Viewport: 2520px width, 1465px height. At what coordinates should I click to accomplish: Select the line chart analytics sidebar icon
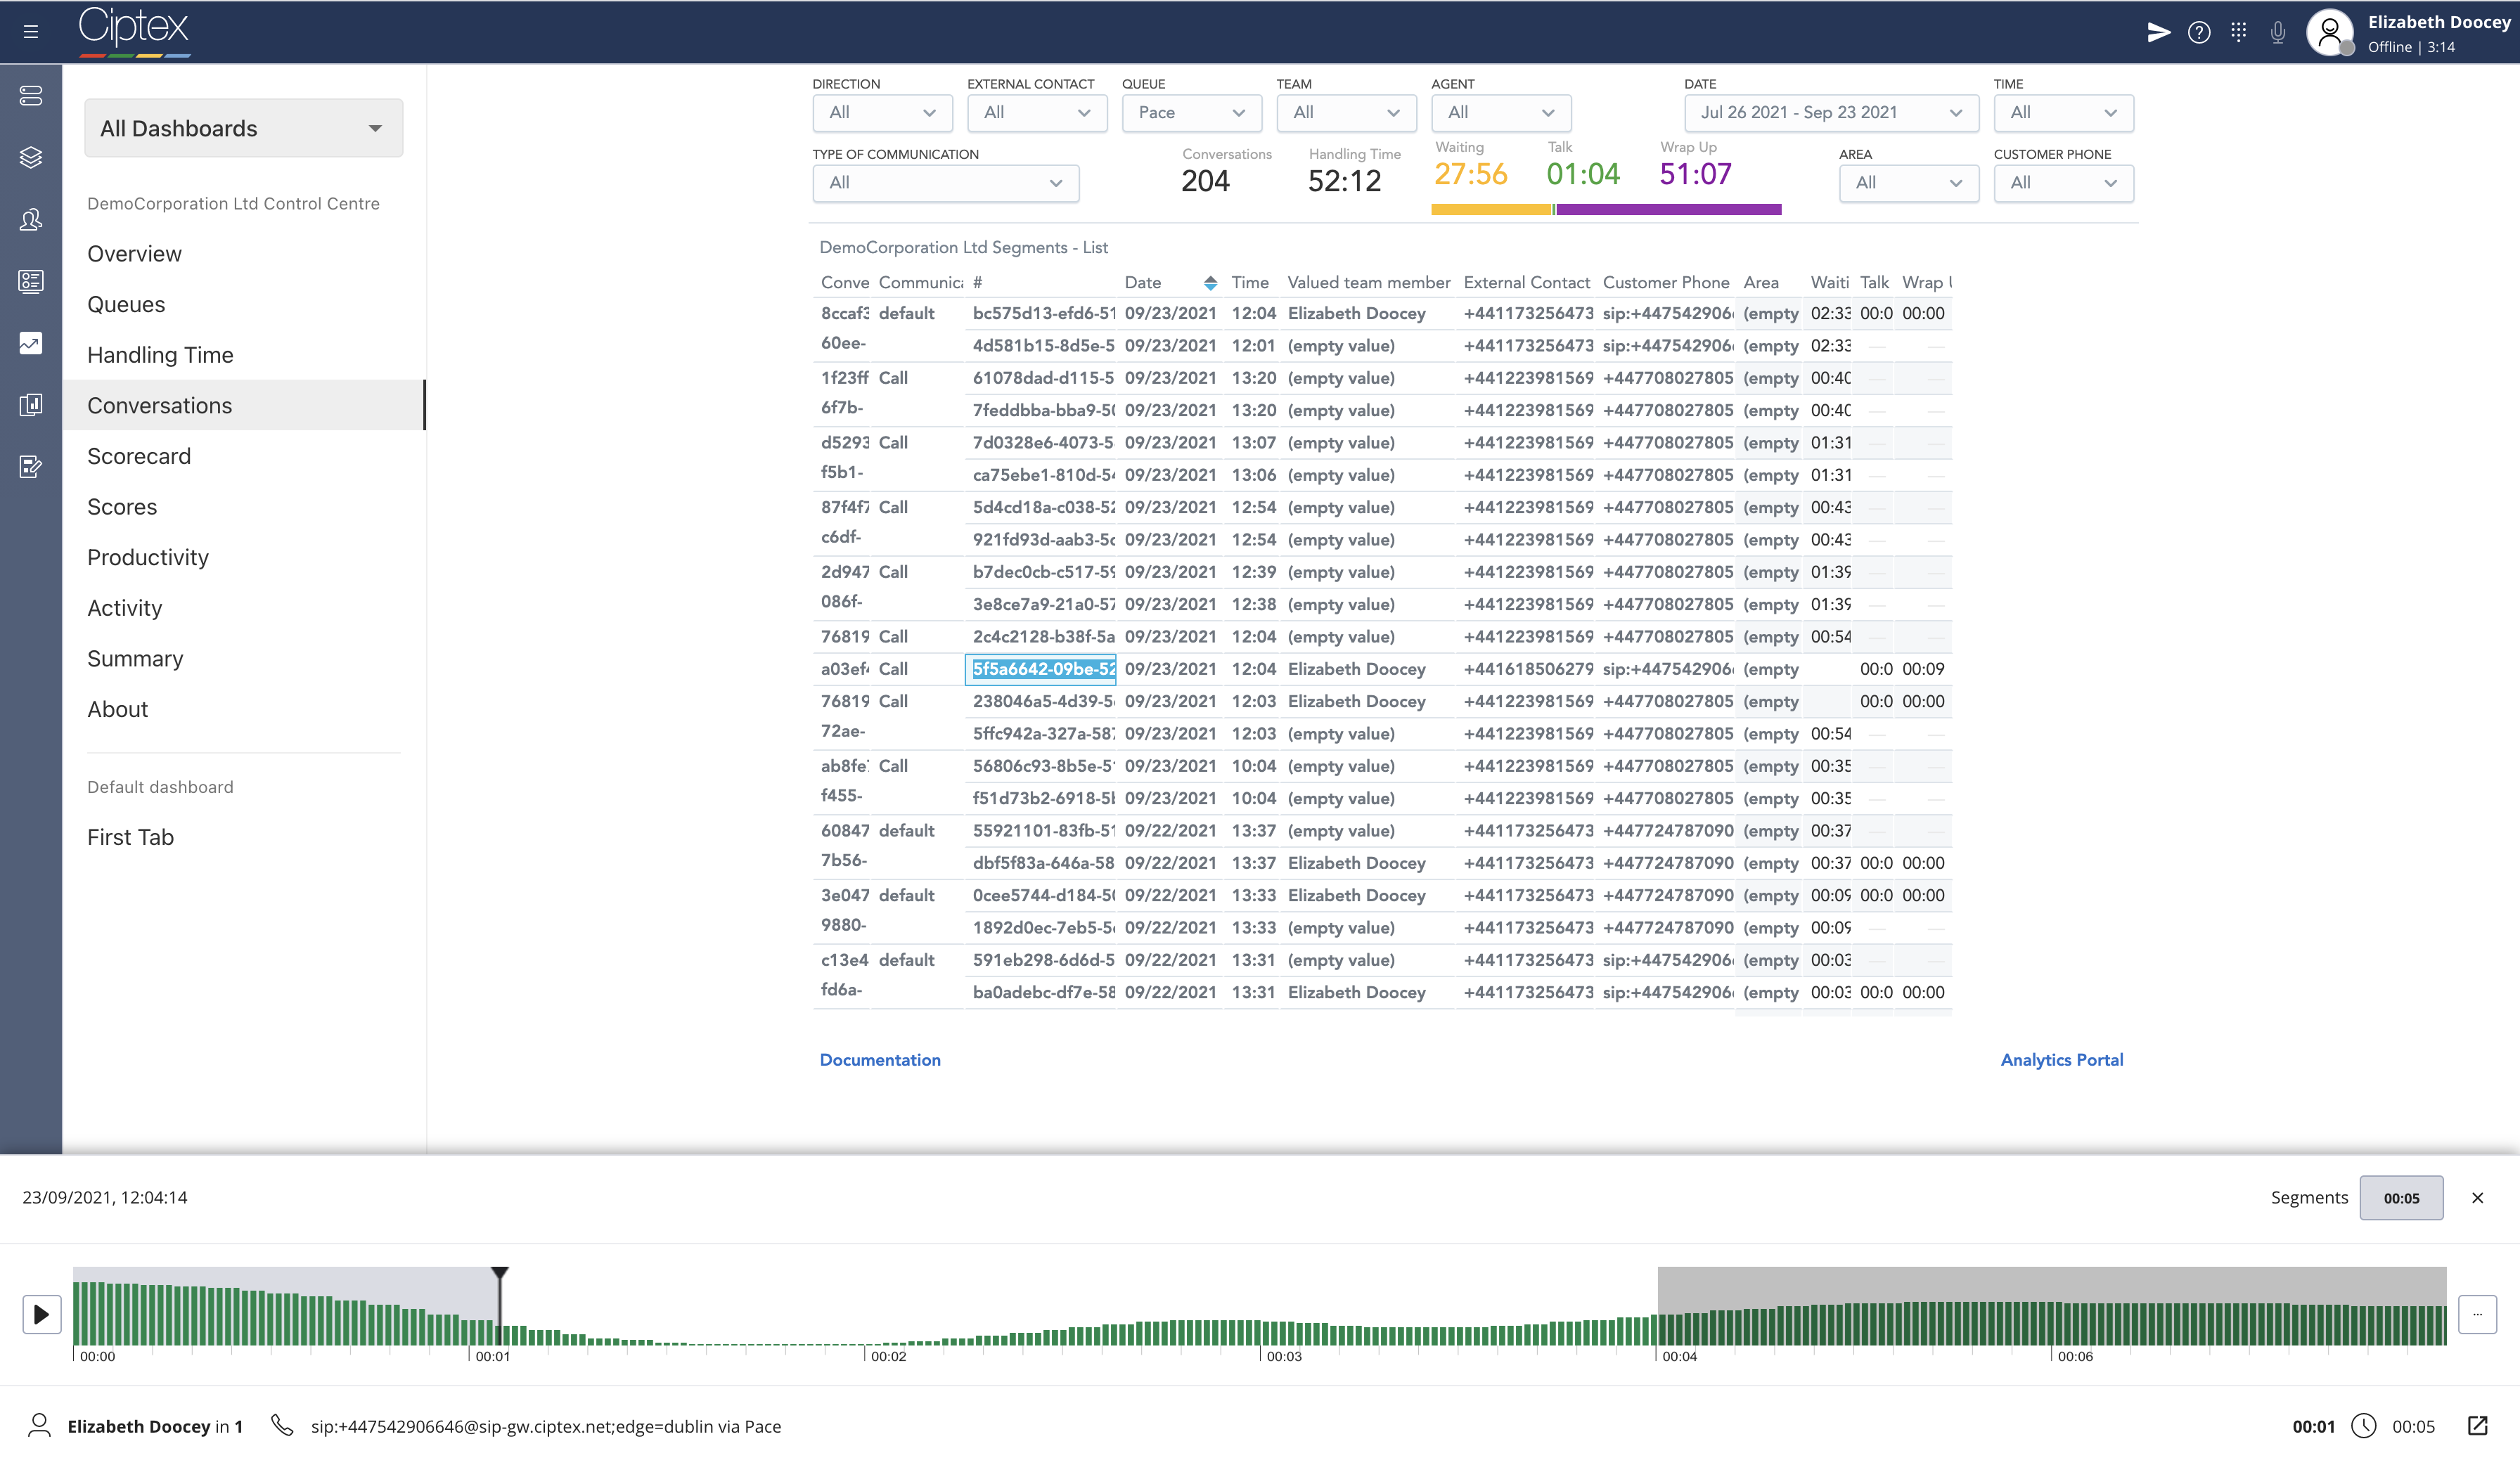pyautogui.click(x=31, y=344)
